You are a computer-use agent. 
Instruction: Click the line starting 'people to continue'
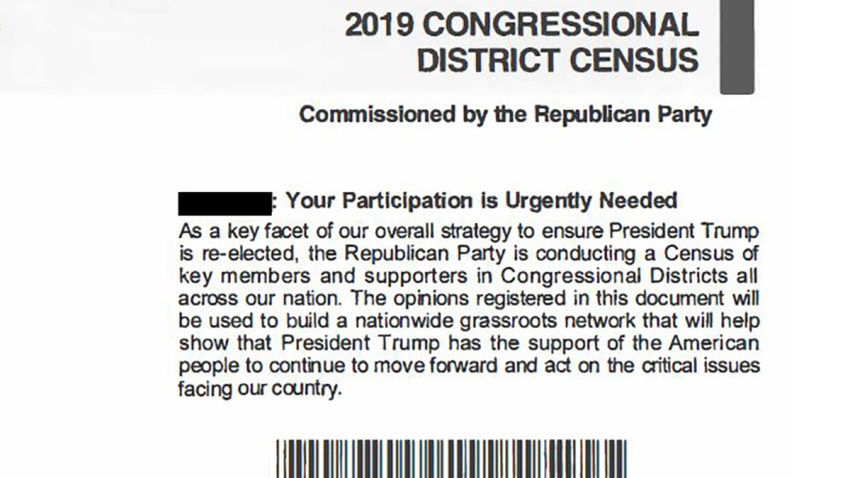tap(468, 366)
